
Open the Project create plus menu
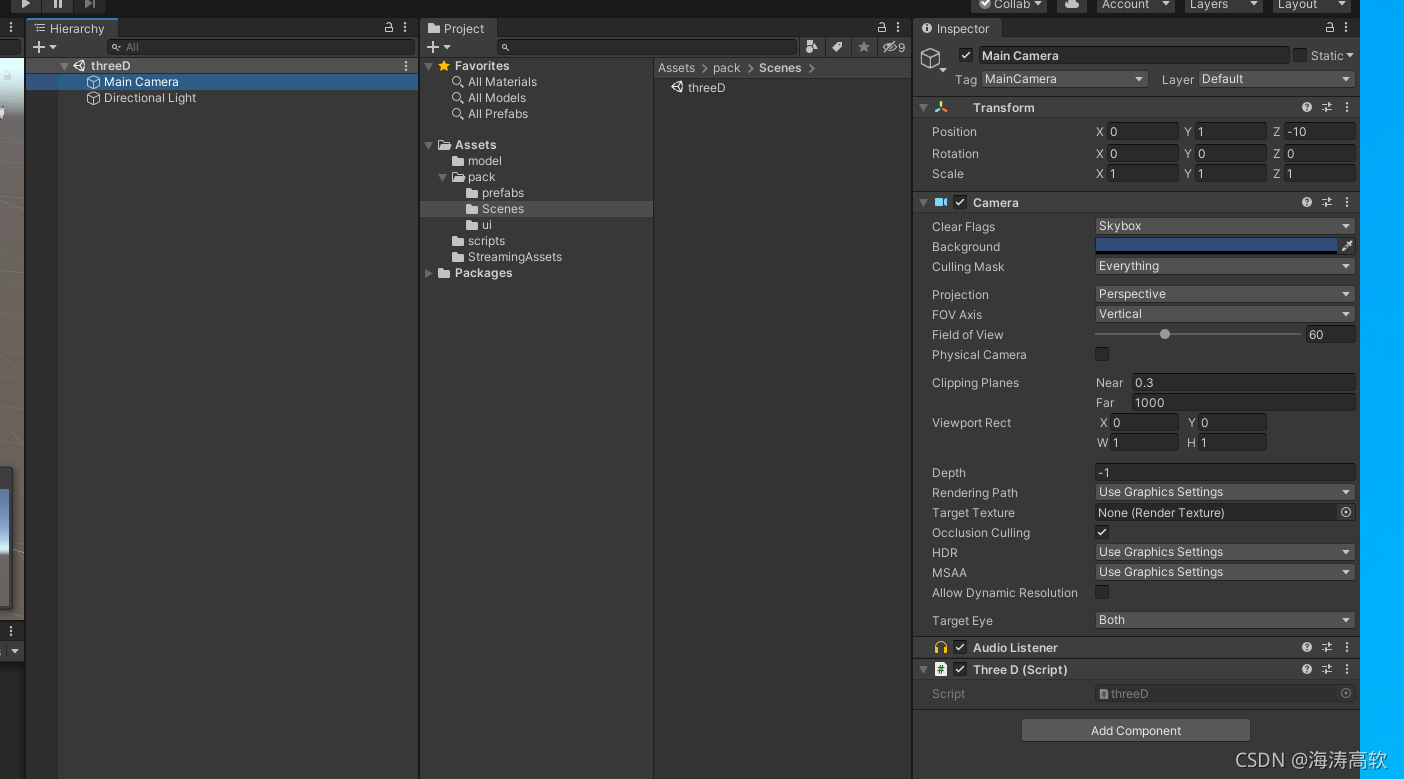438,47
